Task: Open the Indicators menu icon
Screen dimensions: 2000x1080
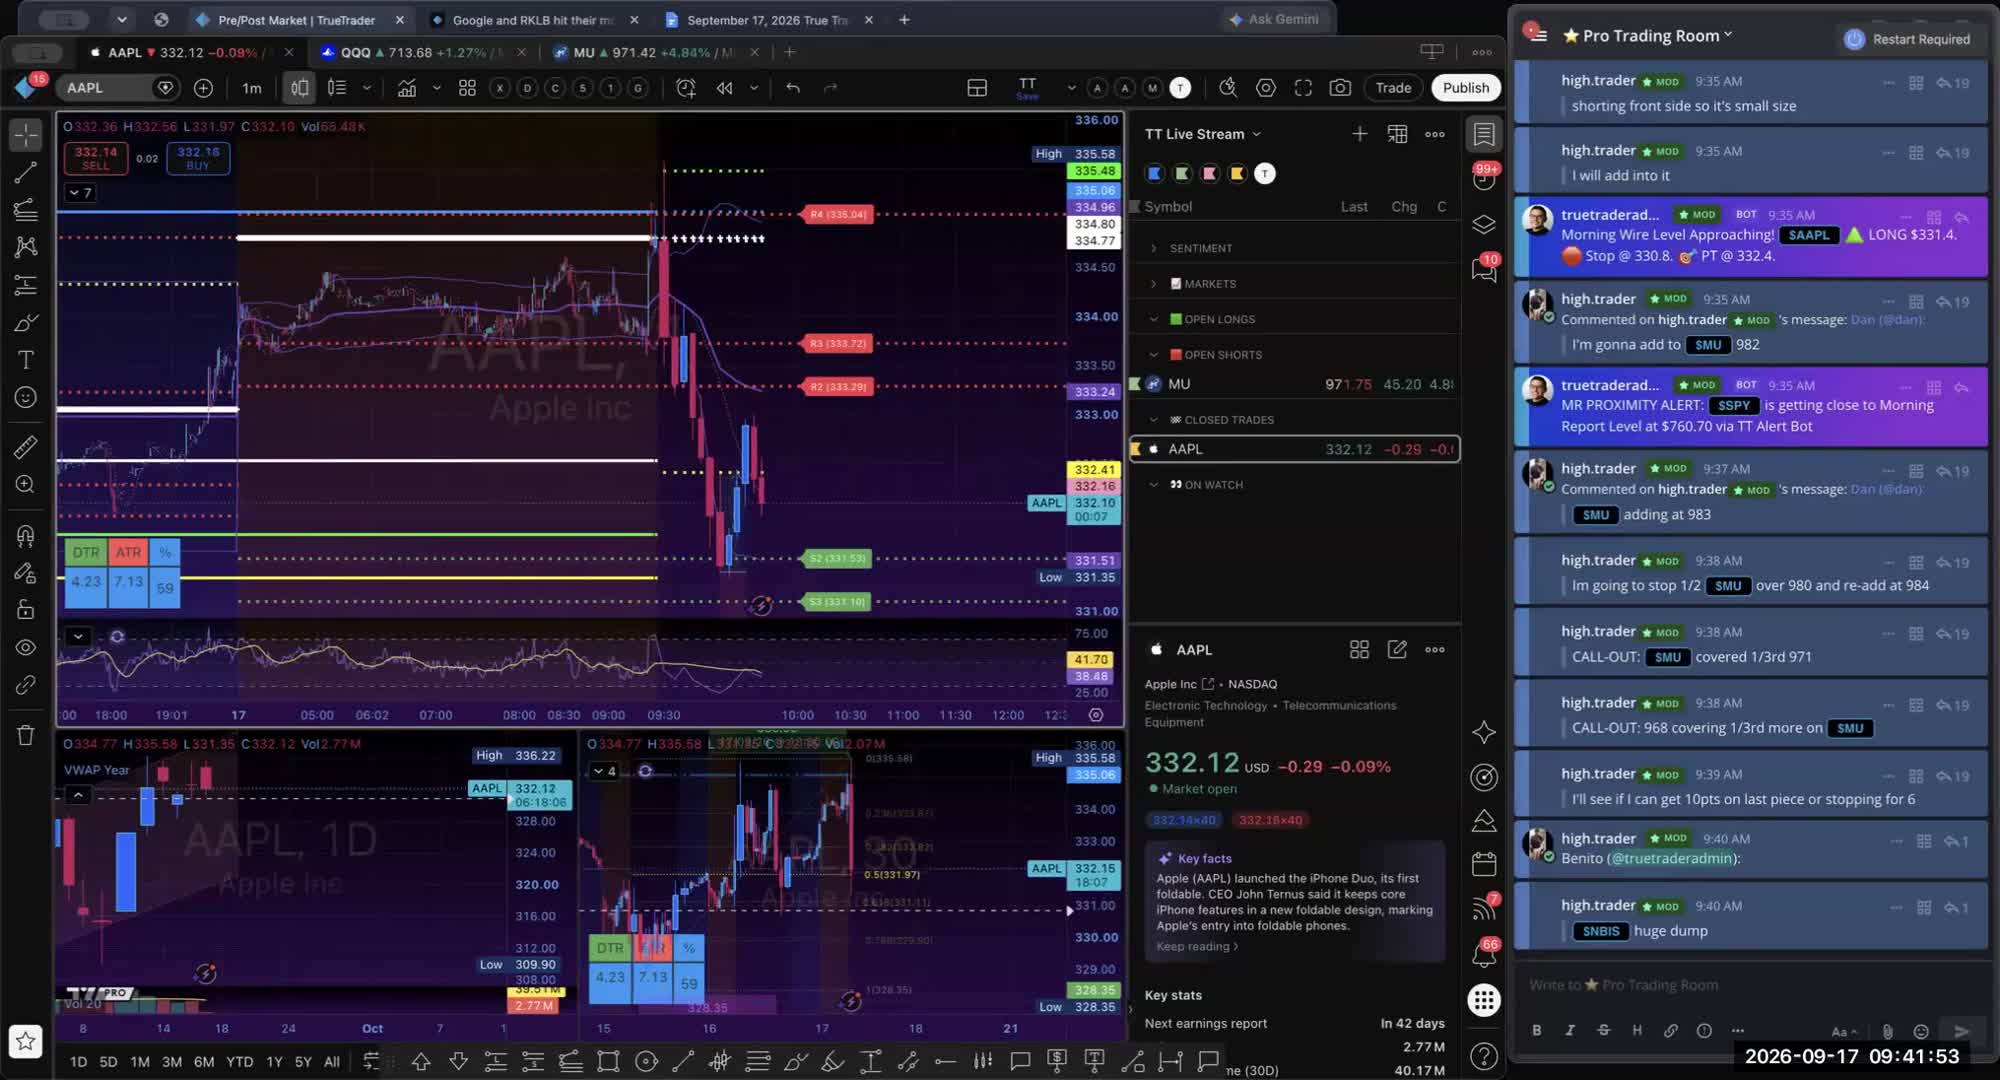Action: [407, 88]
